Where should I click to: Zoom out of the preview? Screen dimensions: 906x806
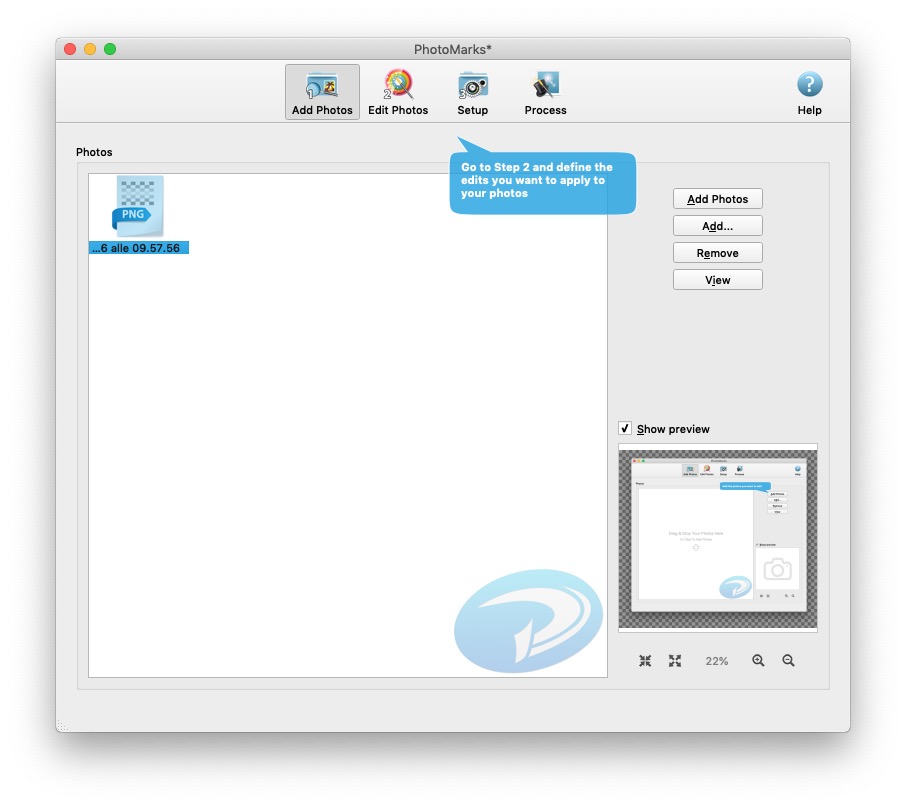point(789,660)
